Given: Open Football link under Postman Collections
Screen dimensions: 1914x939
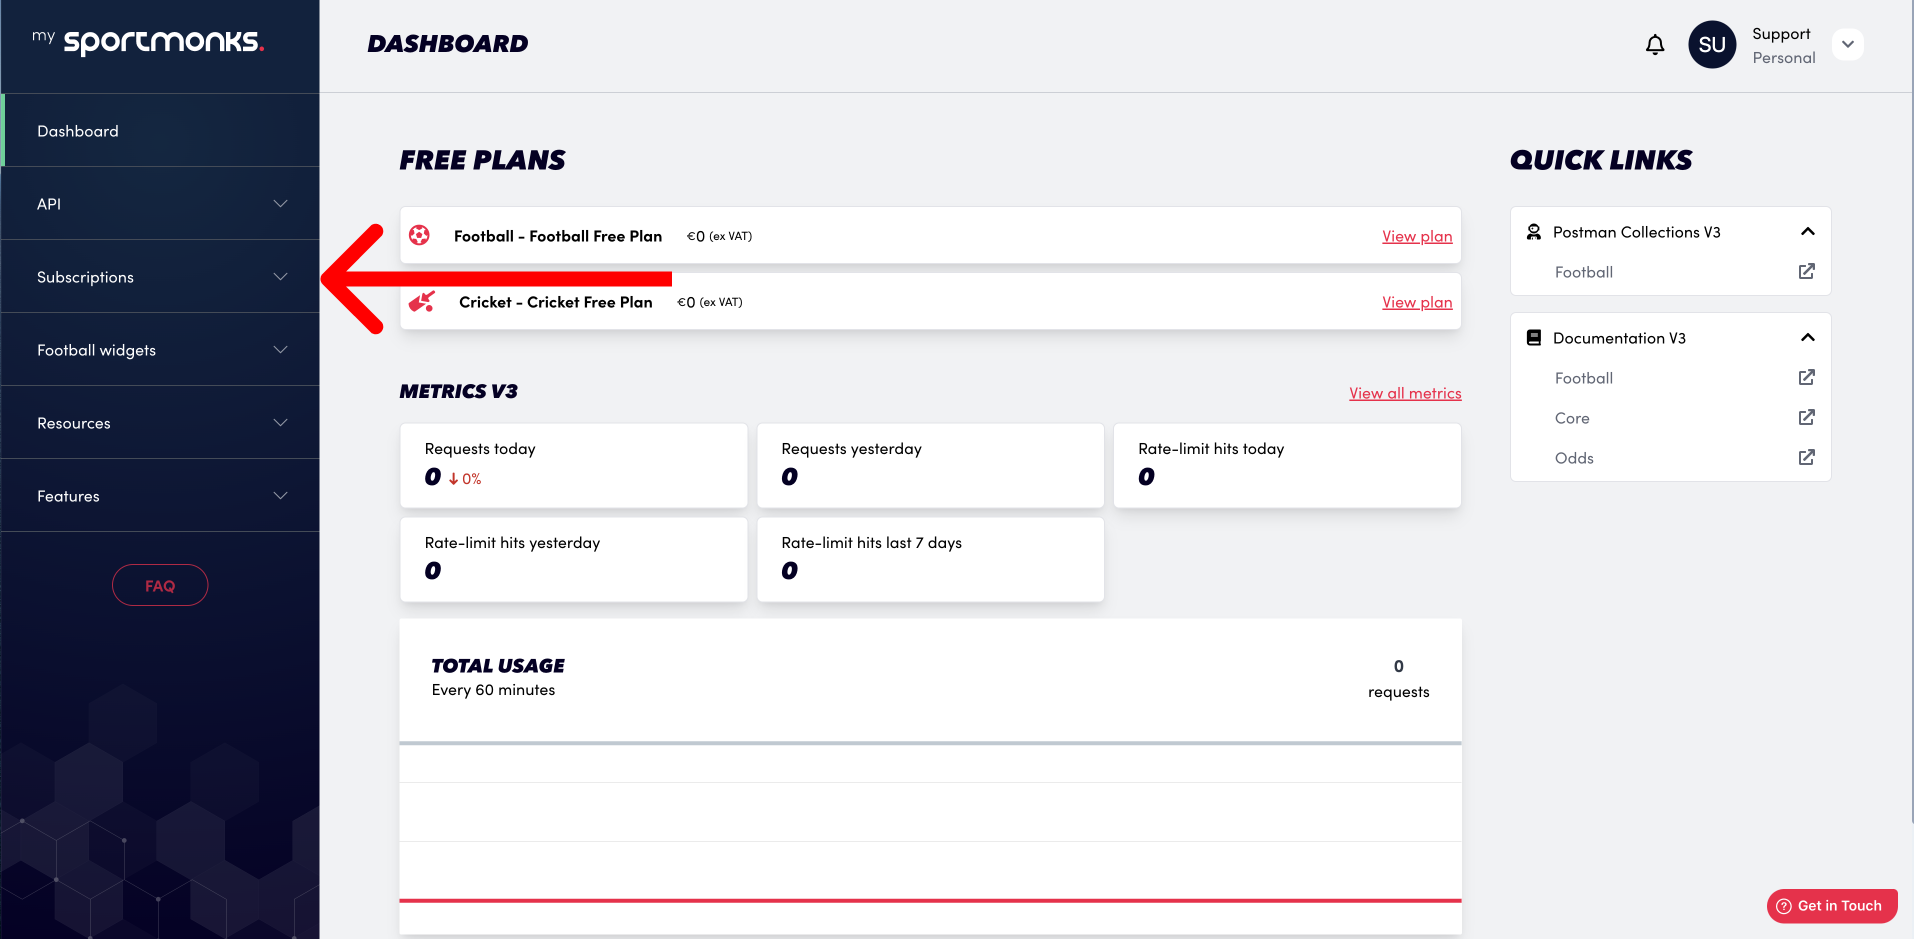Looking at the screenshot, I should [x=1584, y=272].
